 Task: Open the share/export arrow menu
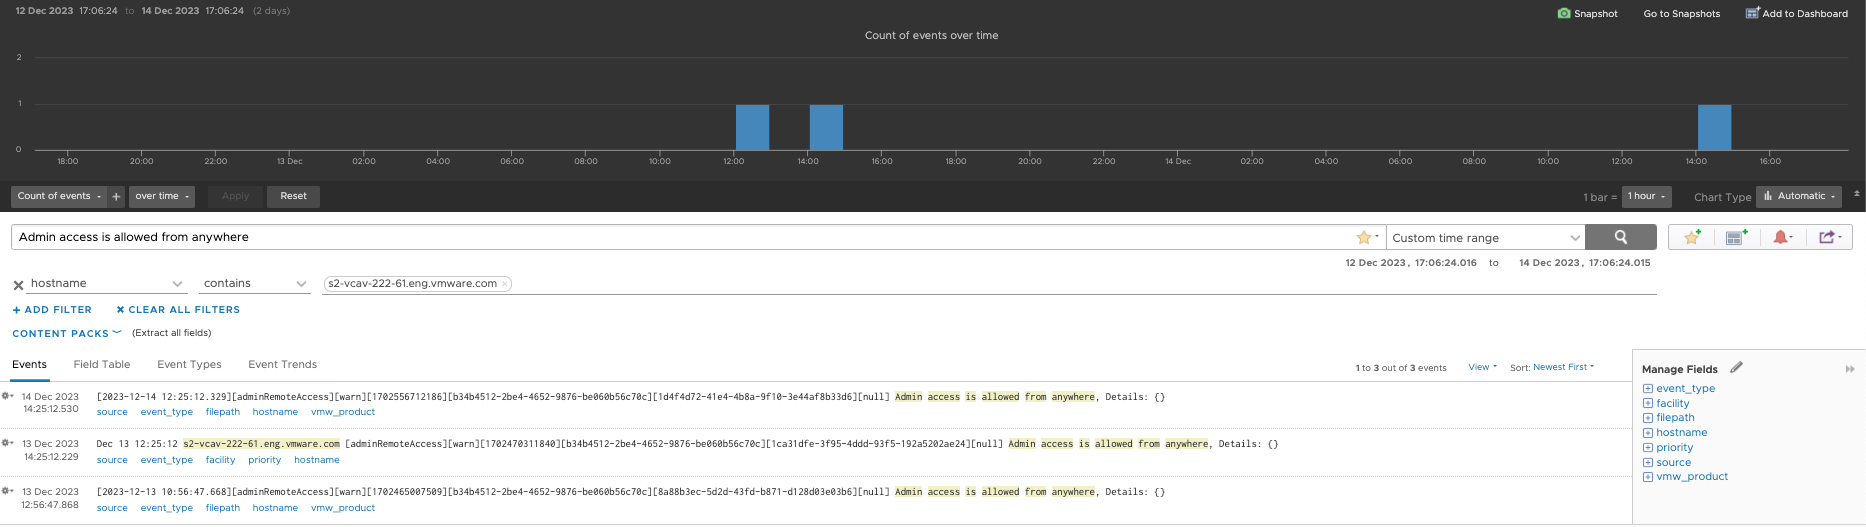point(1828,237)
